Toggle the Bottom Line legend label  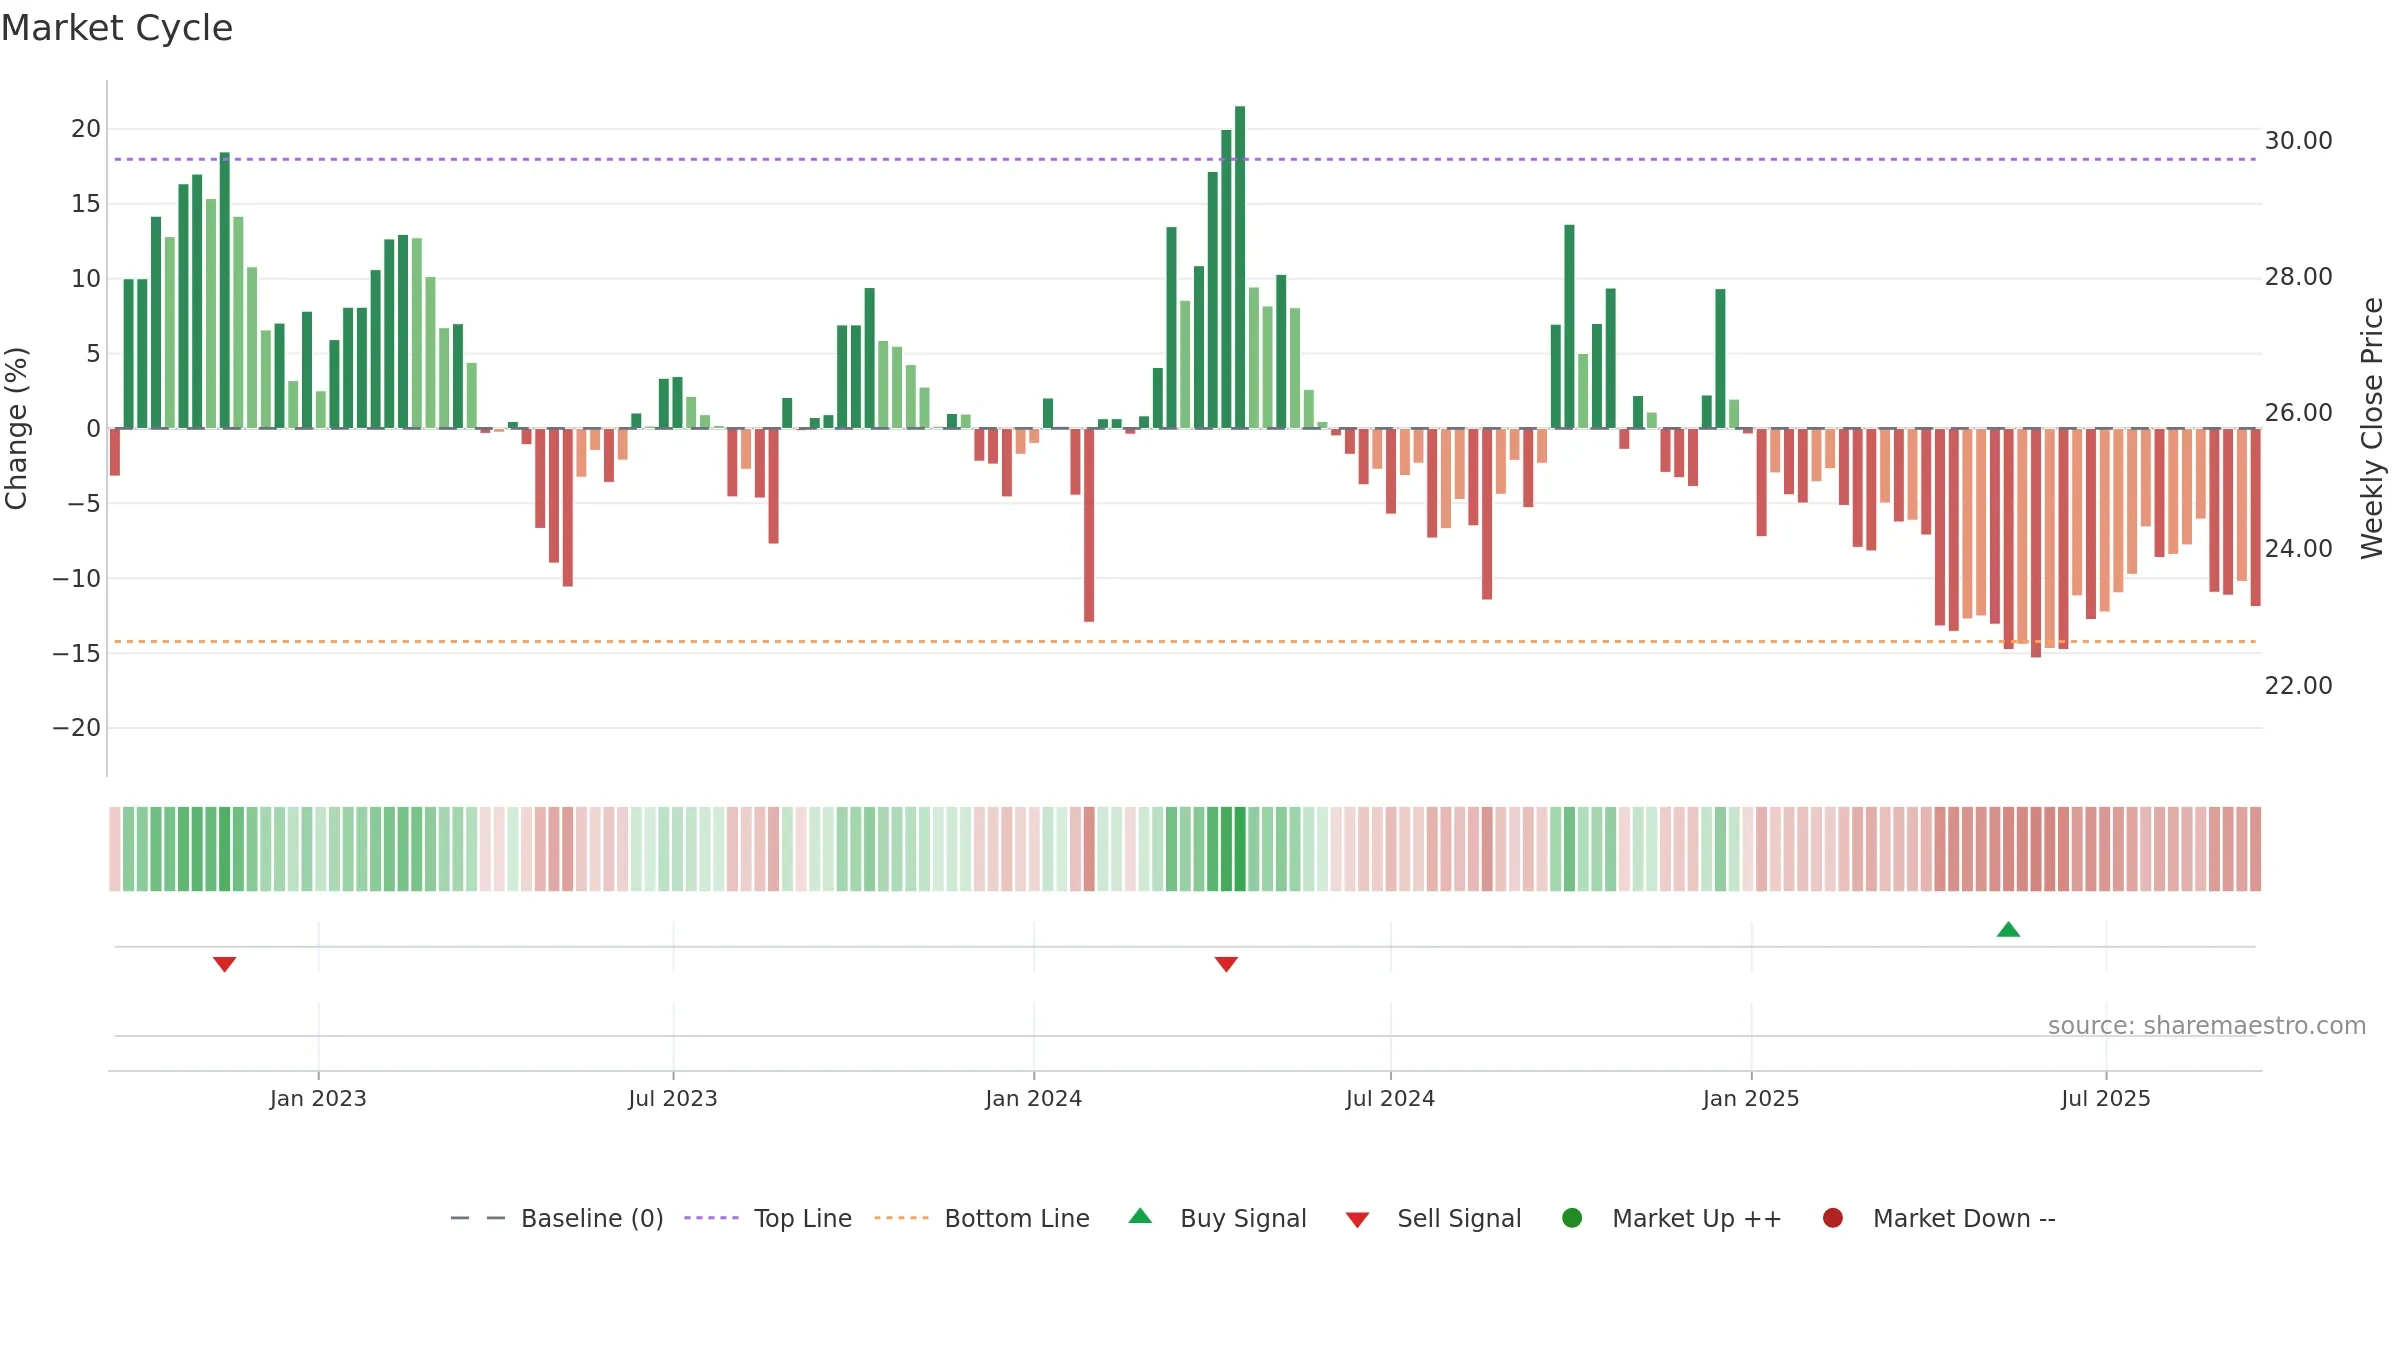[1017, 1218]
